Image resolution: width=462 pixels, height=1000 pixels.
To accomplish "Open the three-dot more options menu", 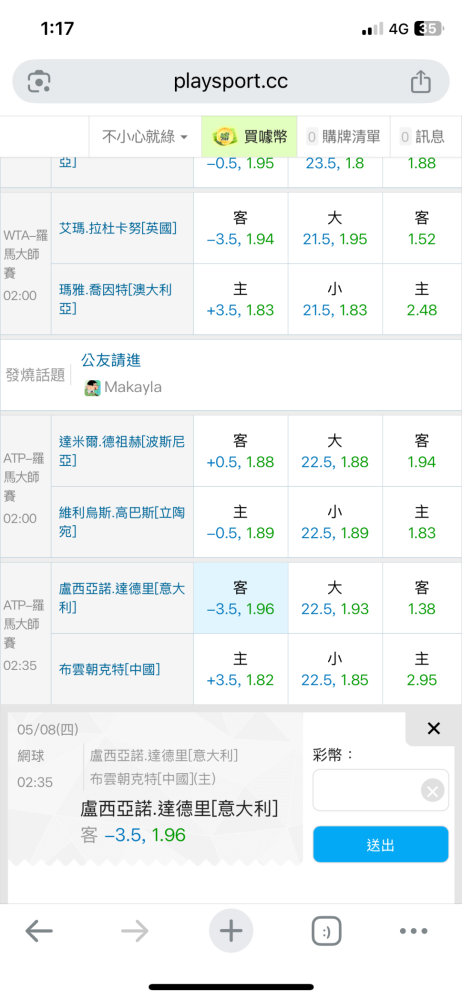I will point(414,931).
